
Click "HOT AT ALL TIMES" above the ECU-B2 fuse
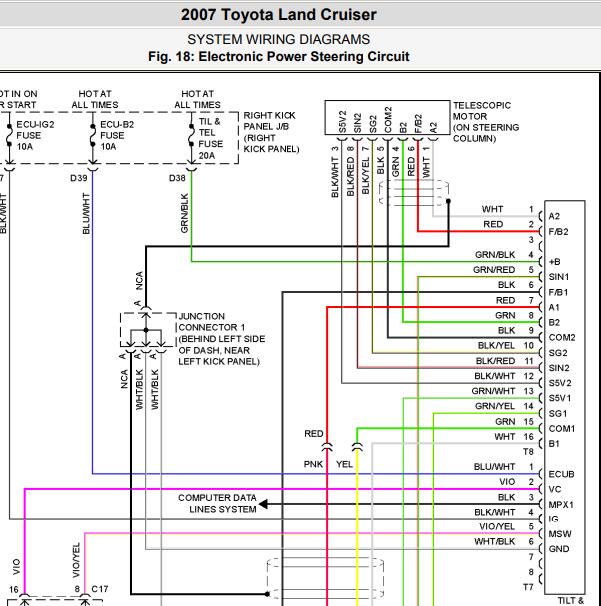point(95,99)
